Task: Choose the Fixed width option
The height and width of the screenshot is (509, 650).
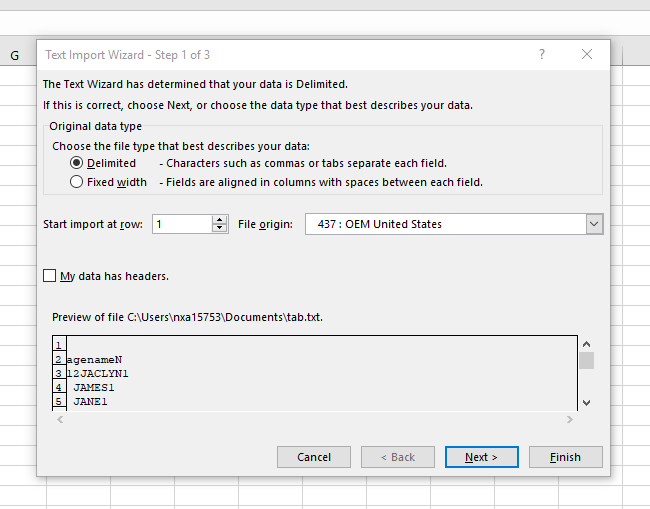Action: [x=77, y=182]
